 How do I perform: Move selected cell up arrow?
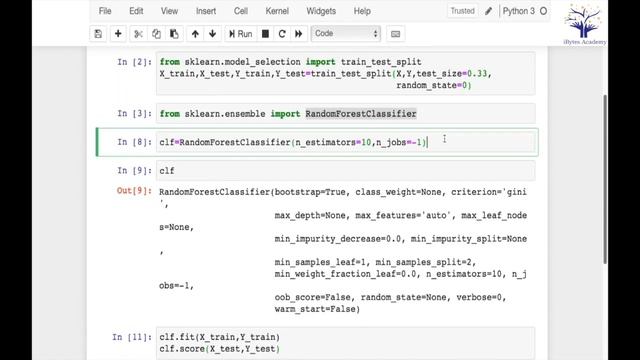point(195,34)
